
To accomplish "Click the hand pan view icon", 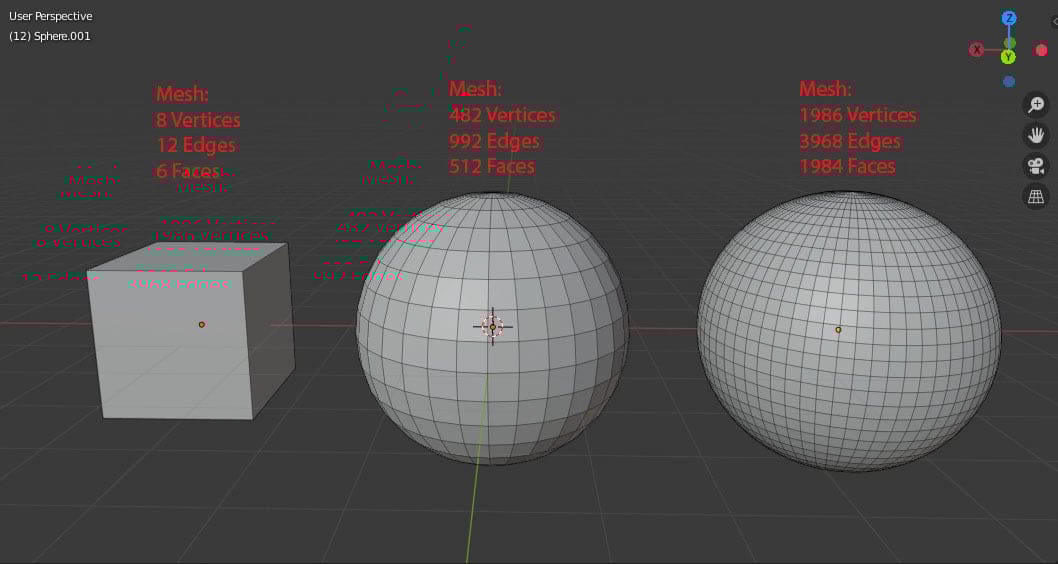I will [x=1036, y=135].
